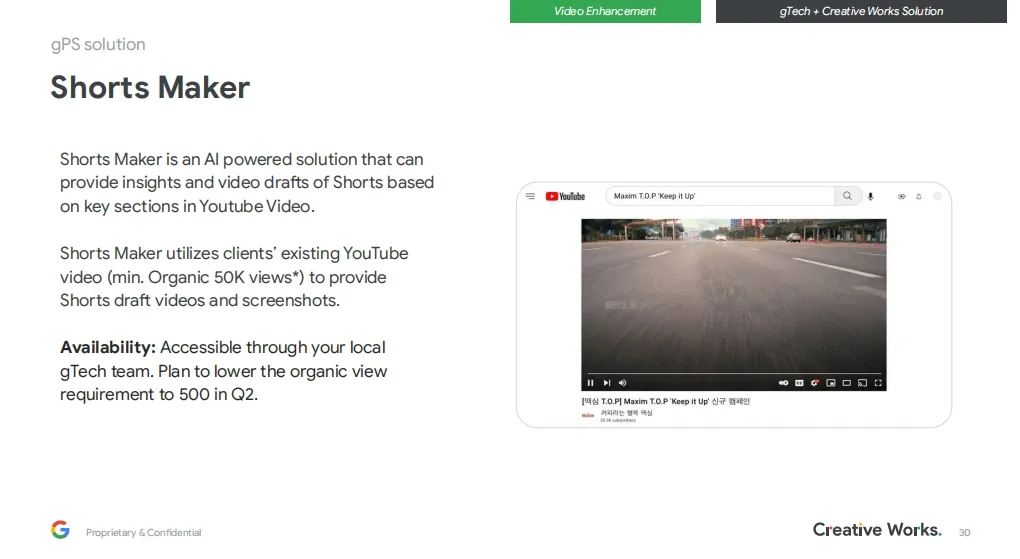
Task: Toggle theater mode in the player
Action: tap(847, 382)
